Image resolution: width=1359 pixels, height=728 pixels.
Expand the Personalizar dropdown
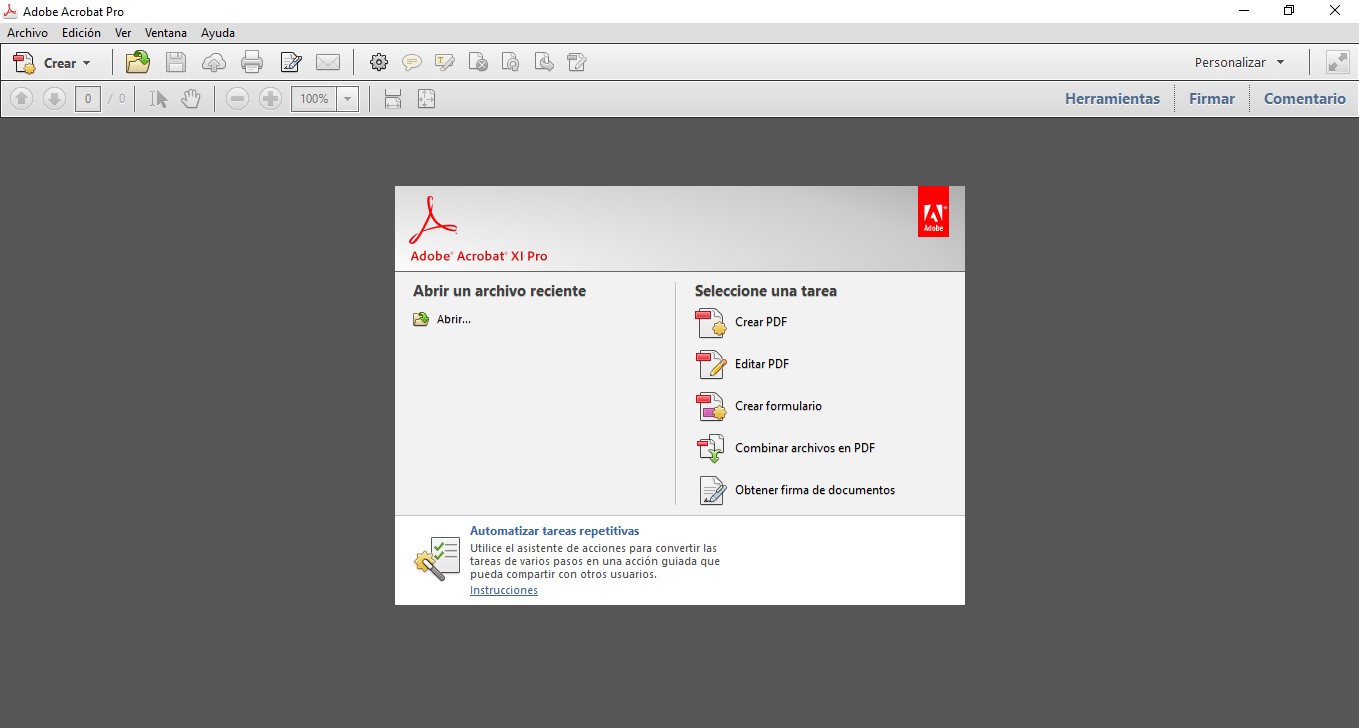[x=1240, y=61]
